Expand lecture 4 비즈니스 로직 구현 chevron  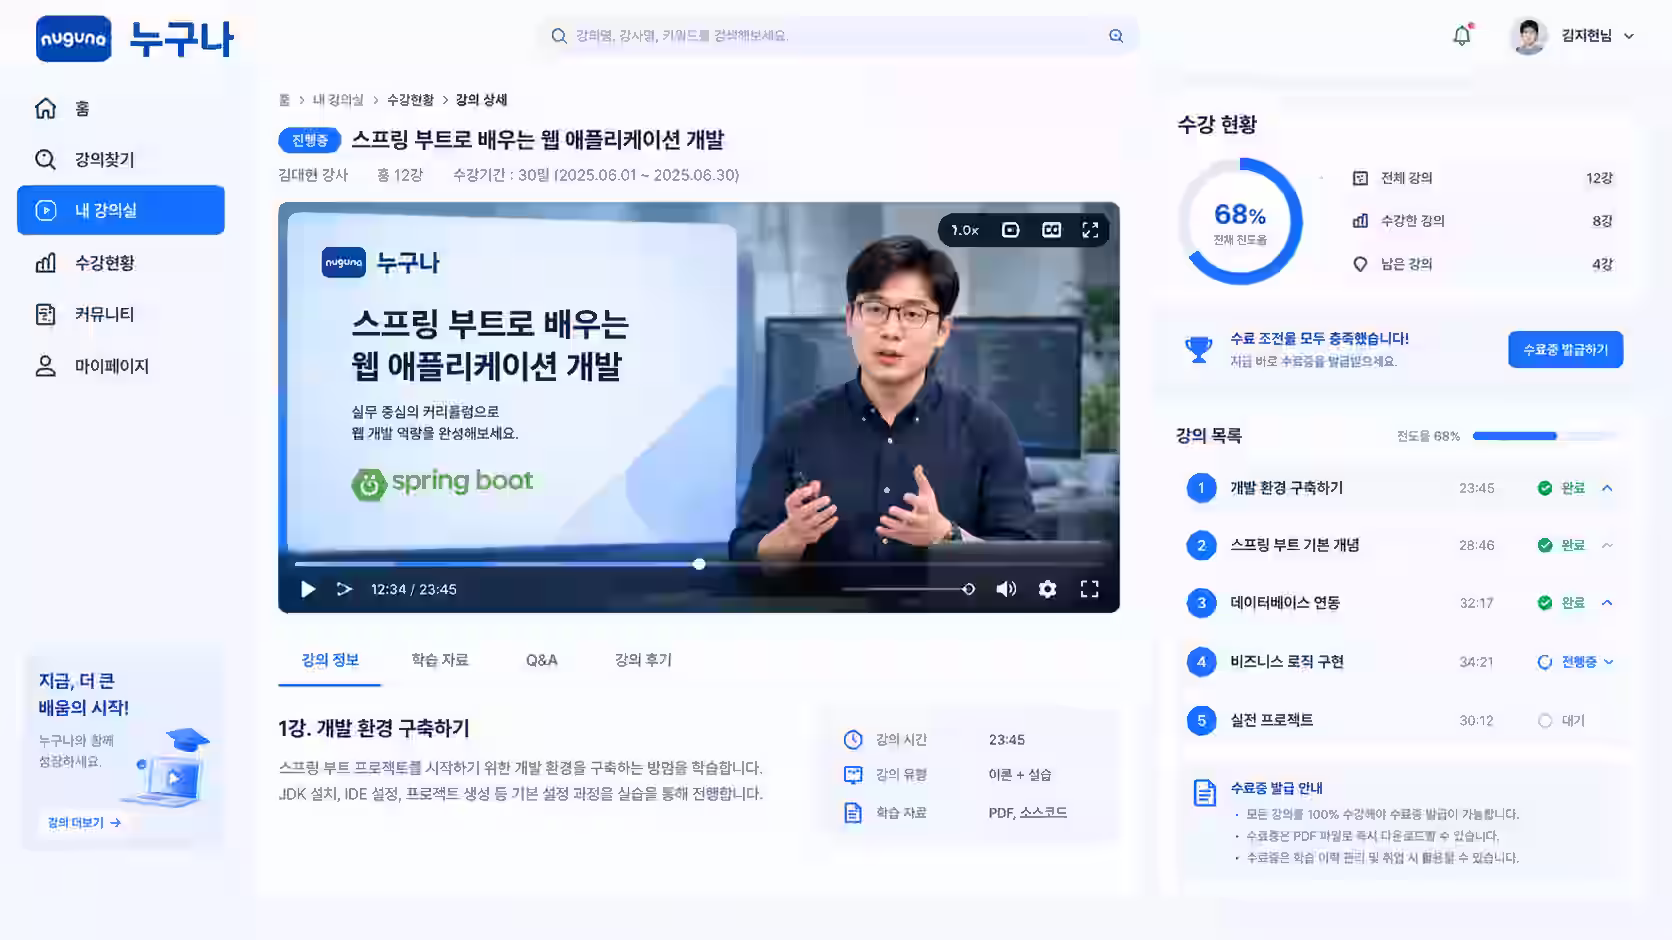(x=1609, y=662)
